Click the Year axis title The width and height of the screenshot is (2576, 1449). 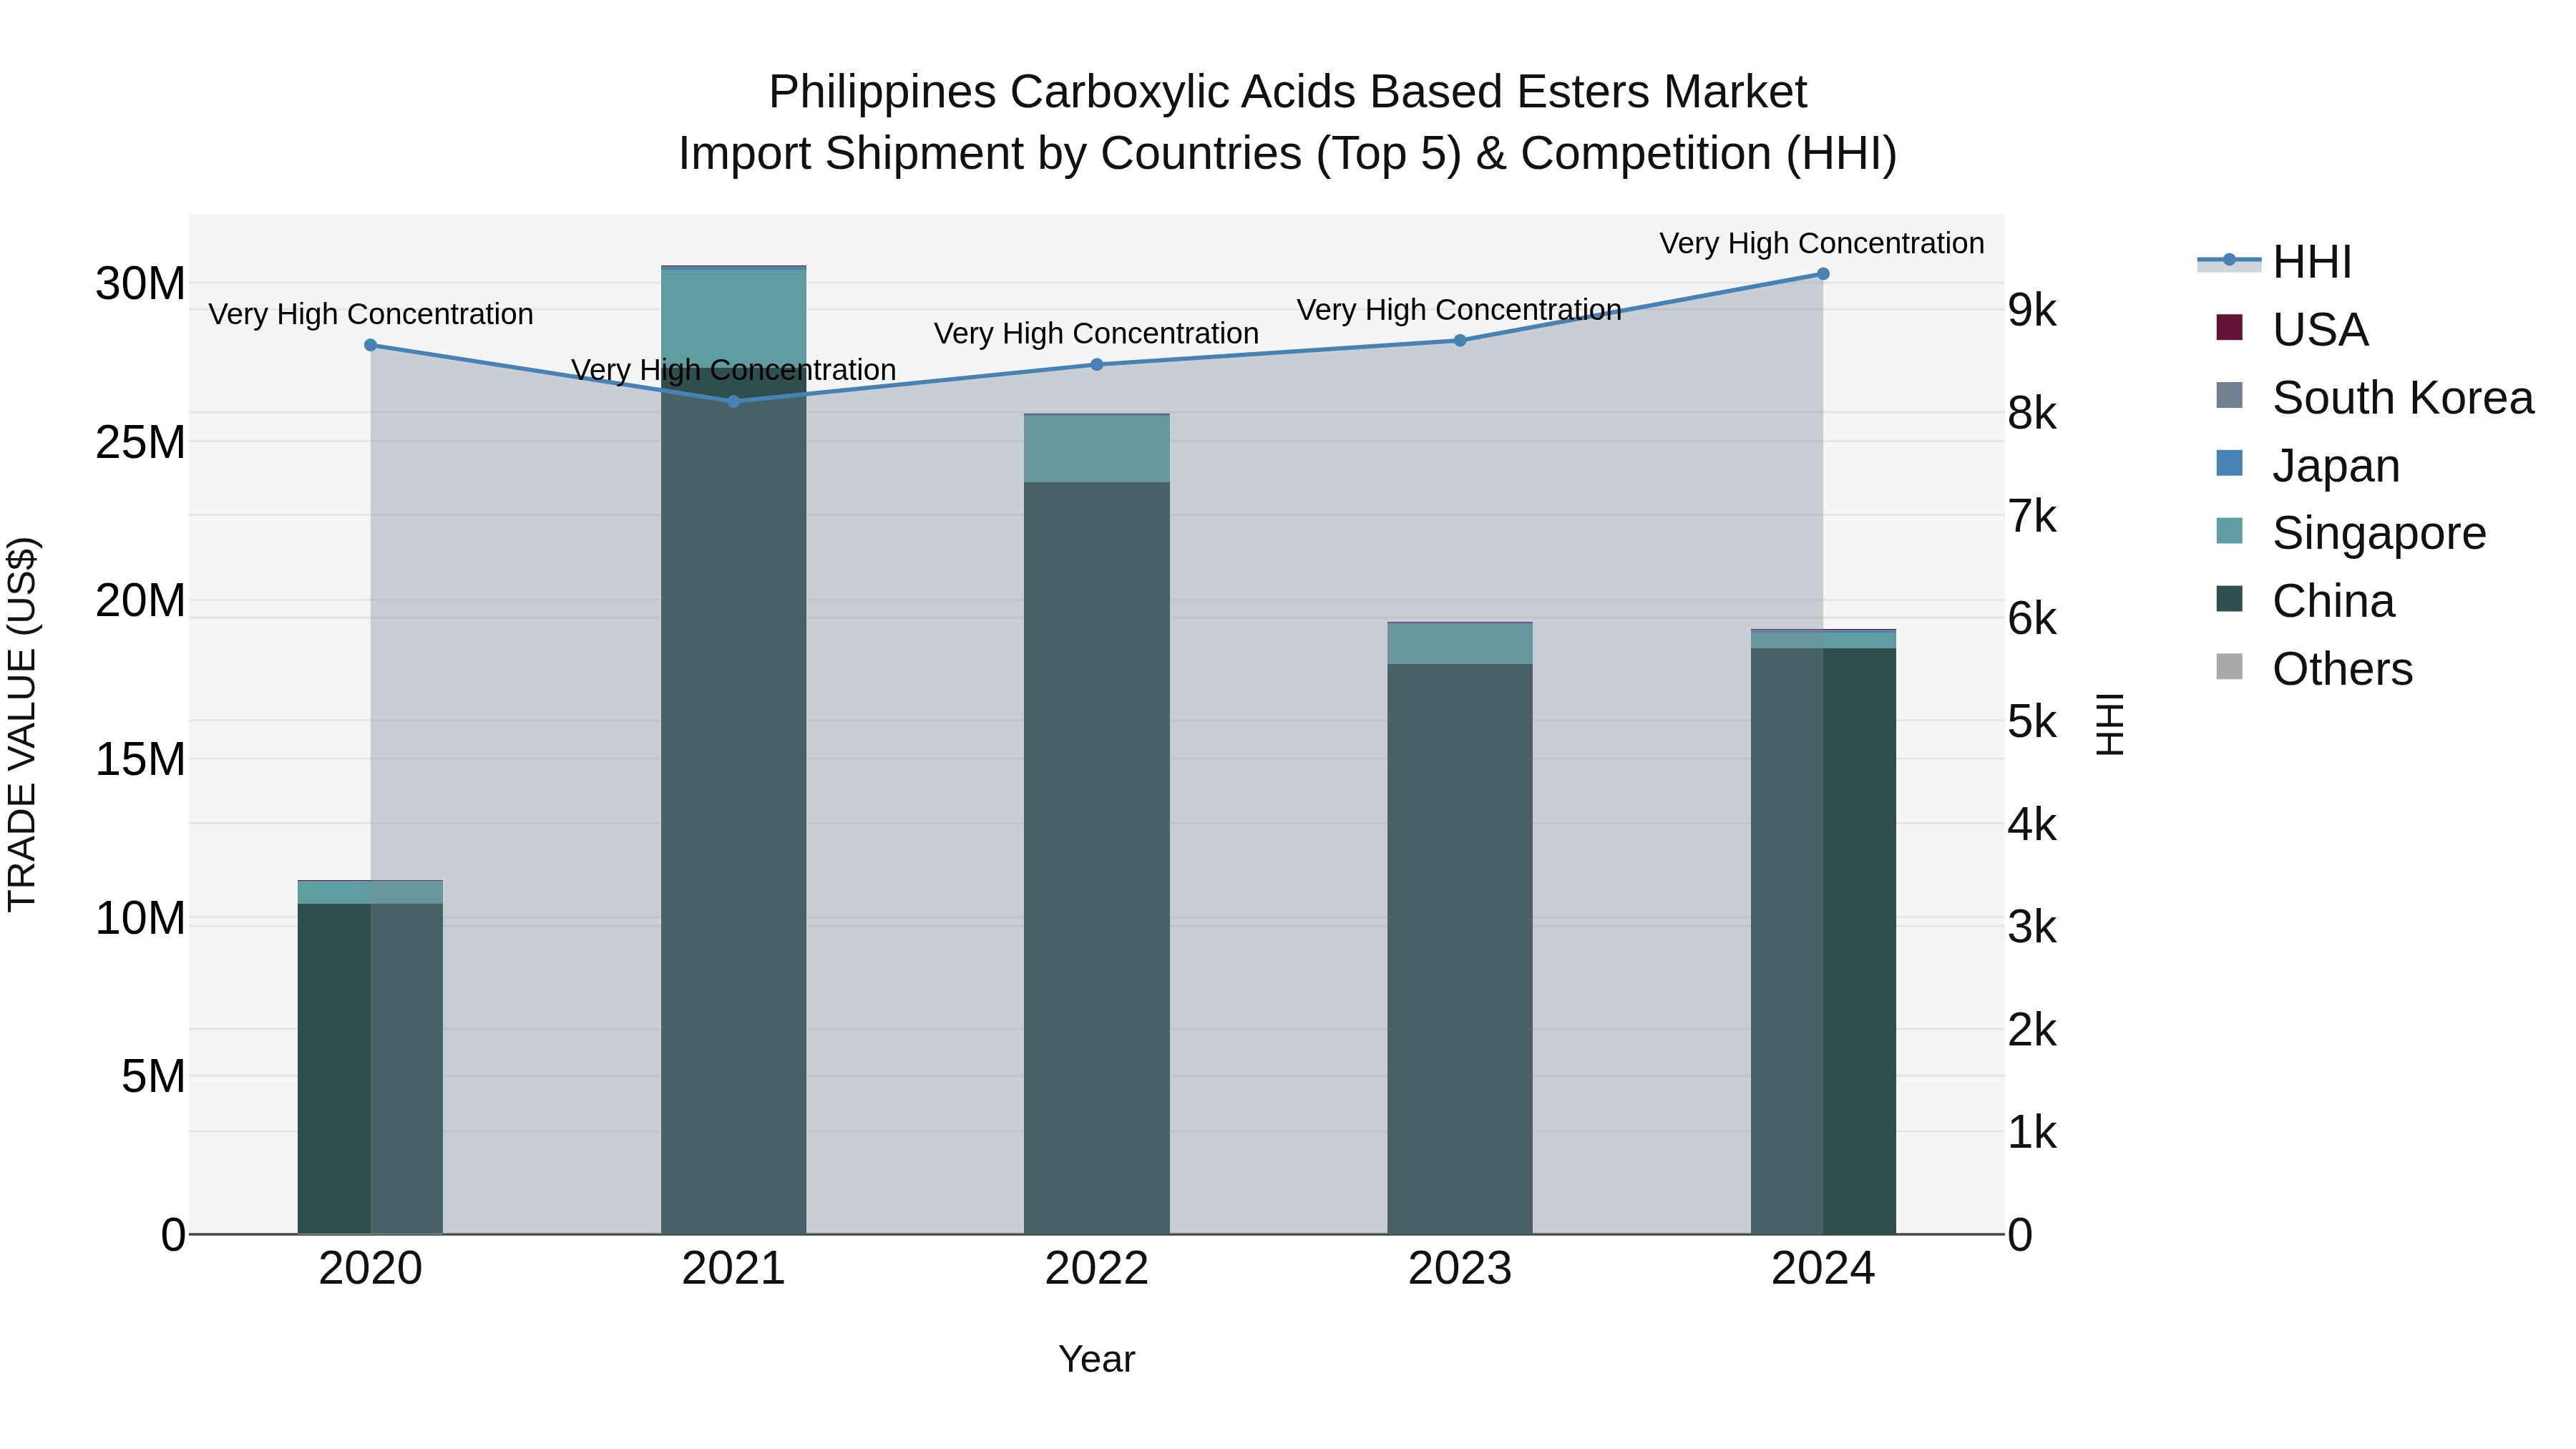point(1096,1360)
